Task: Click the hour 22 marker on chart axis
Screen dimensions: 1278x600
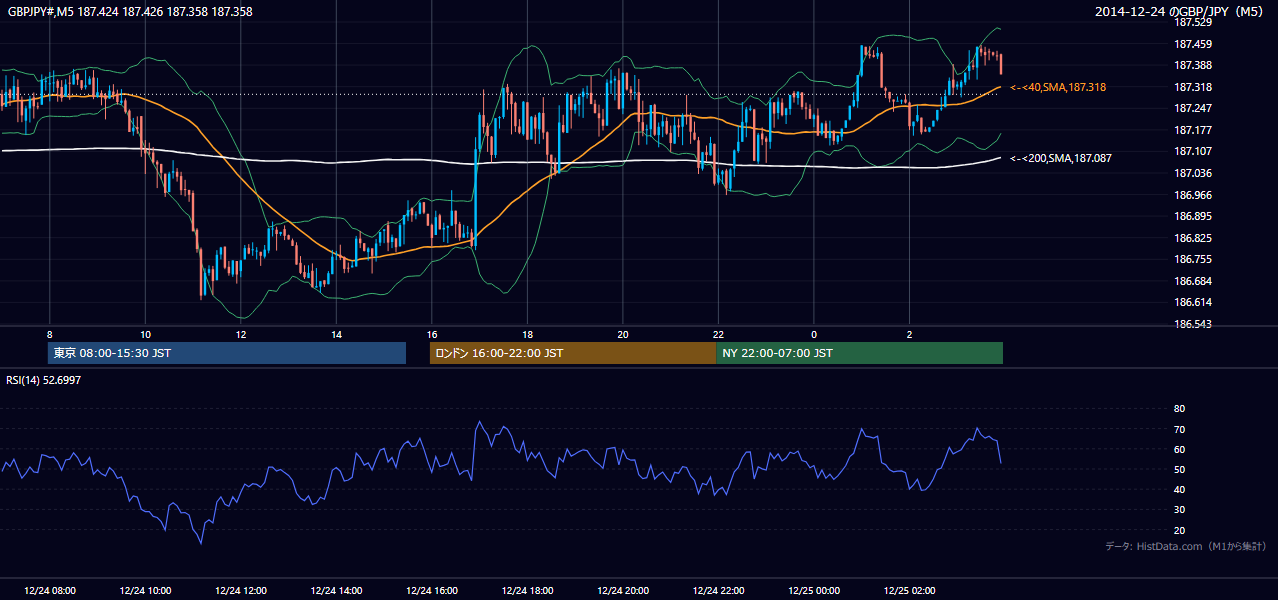Action: [718, 334]
